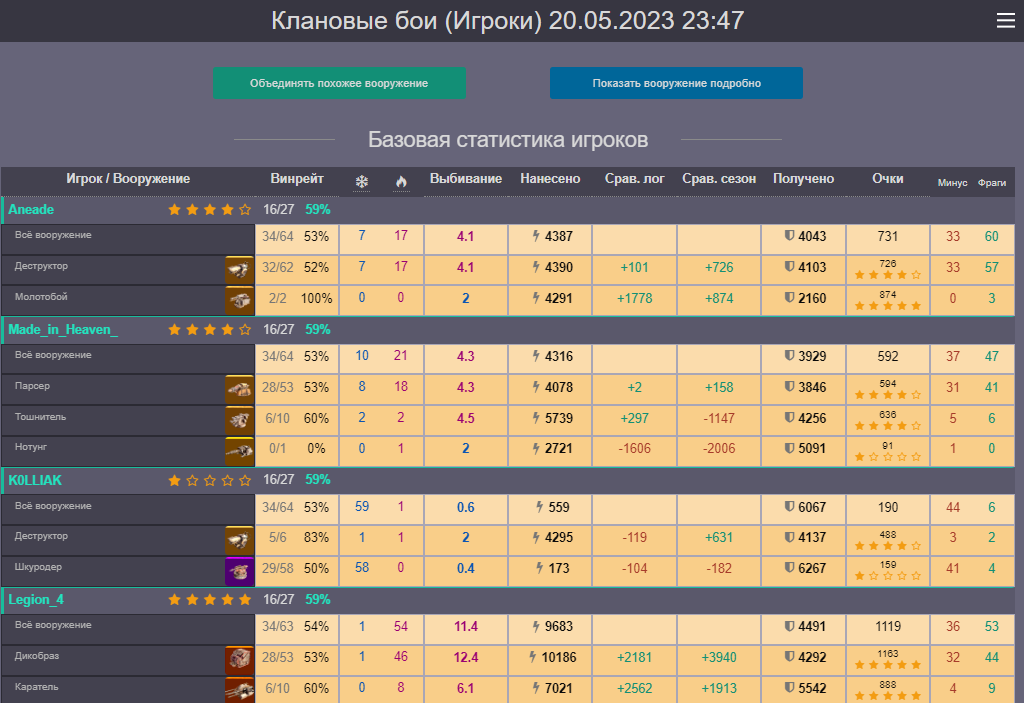Viewport: 1024px width, 703px height.
Task: Click the Тошнитель weapon icon
Action: pyautogui.click(x=239, y=419)
